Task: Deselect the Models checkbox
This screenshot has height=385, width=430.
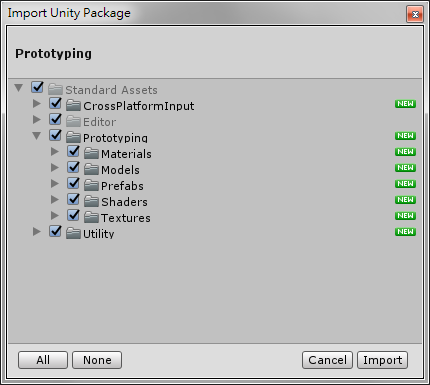Action: point(73,168)
